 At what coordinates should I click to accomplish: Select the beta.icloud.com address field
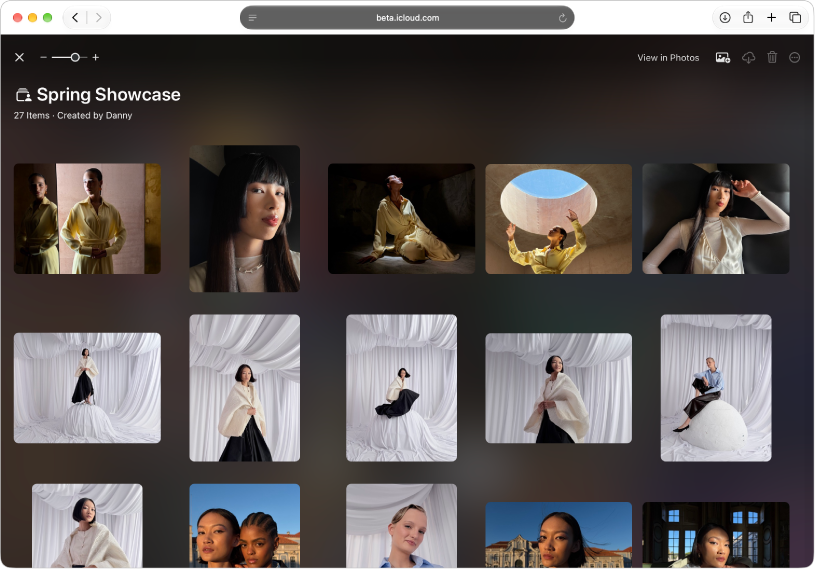point(407,18)
